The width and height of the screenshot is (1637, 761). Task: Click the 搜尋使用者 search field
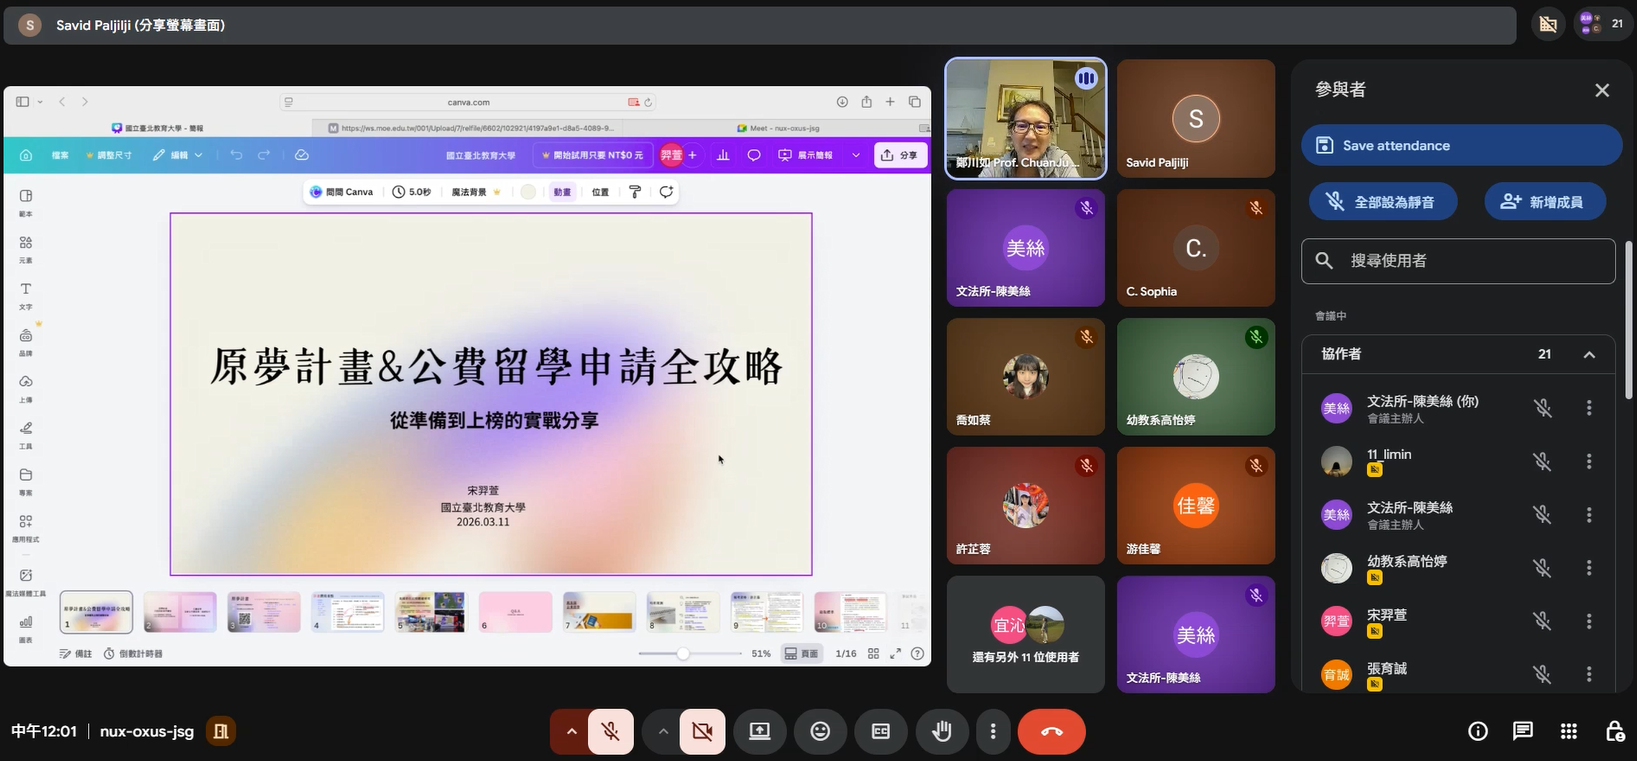click(1458, 261)
